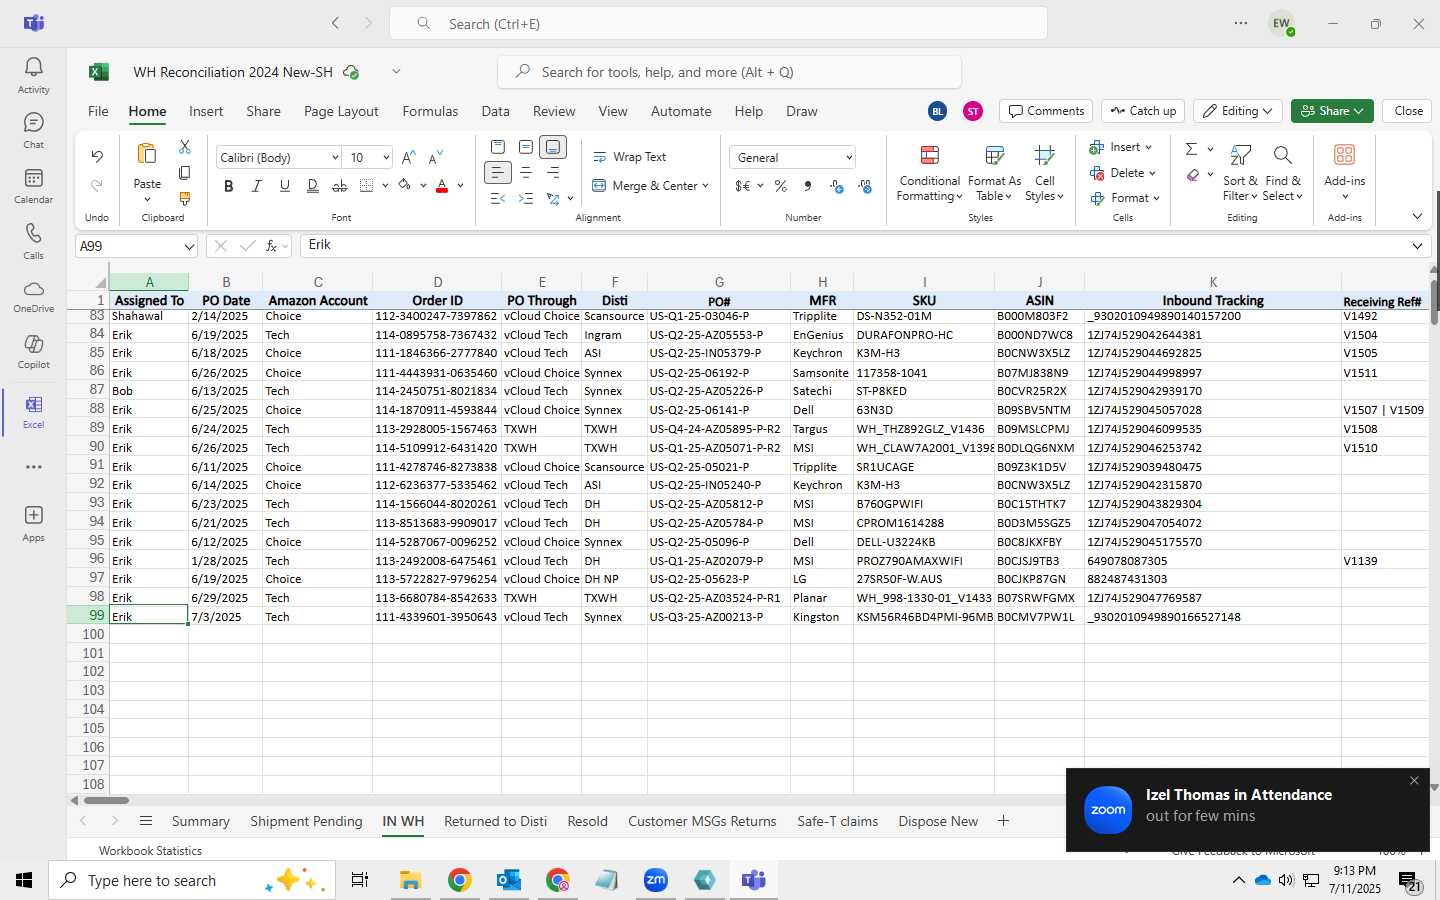Open the Formulas ribbon tab
Image resolution: width=1440 pixels, height=900 pixels.
point(430,111)
